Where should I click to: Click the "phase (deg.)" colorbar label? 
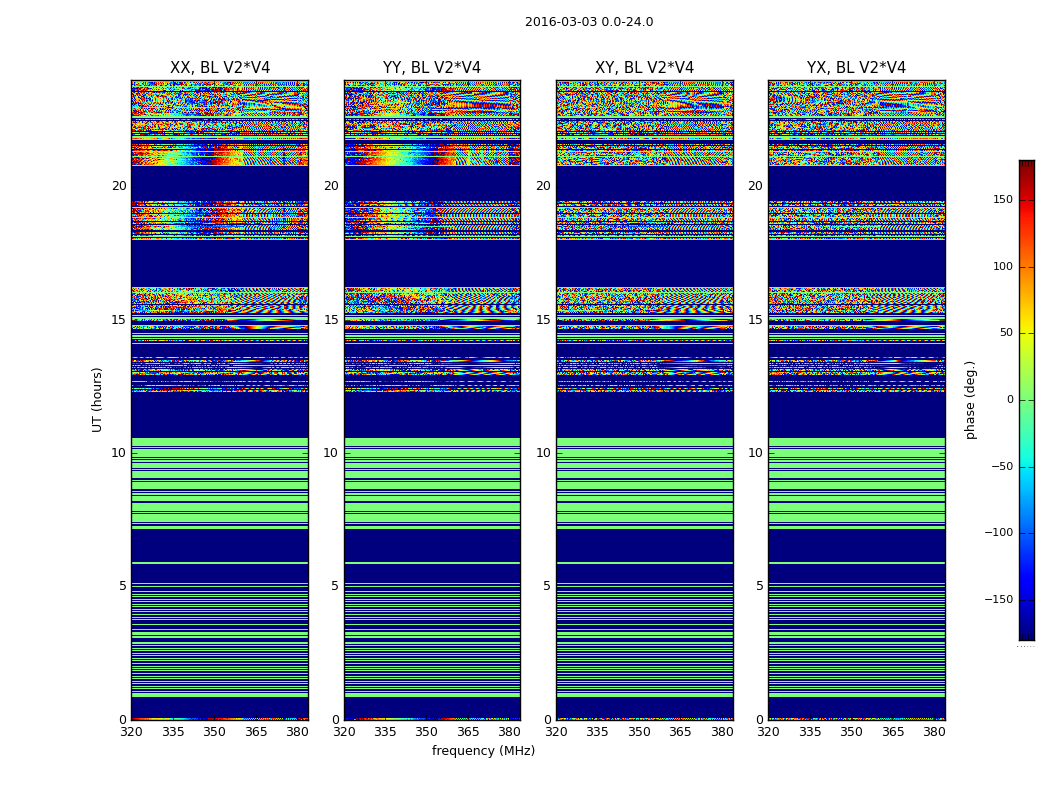point(971,400)
